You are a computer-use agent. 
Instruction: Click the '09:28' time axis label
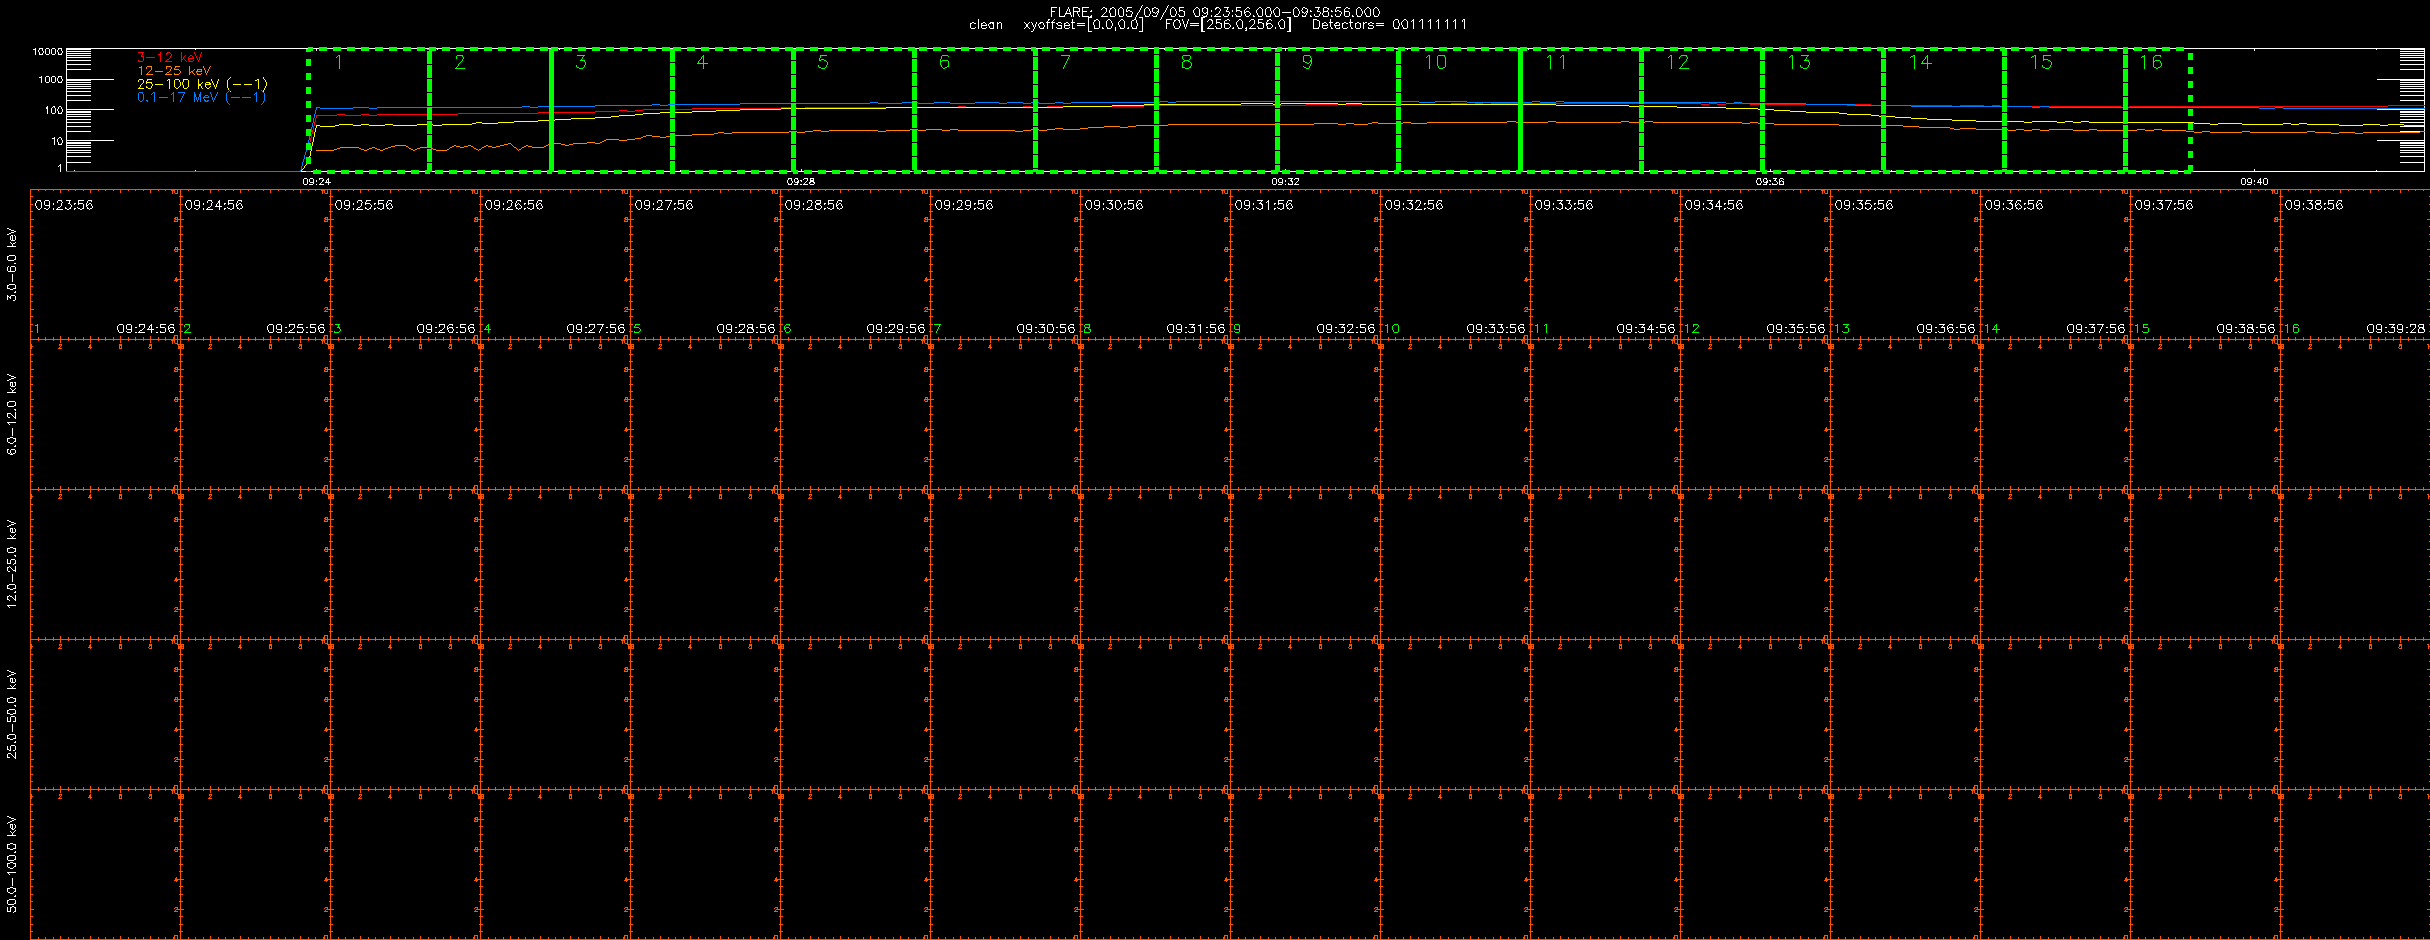click(x=800, y=182)
